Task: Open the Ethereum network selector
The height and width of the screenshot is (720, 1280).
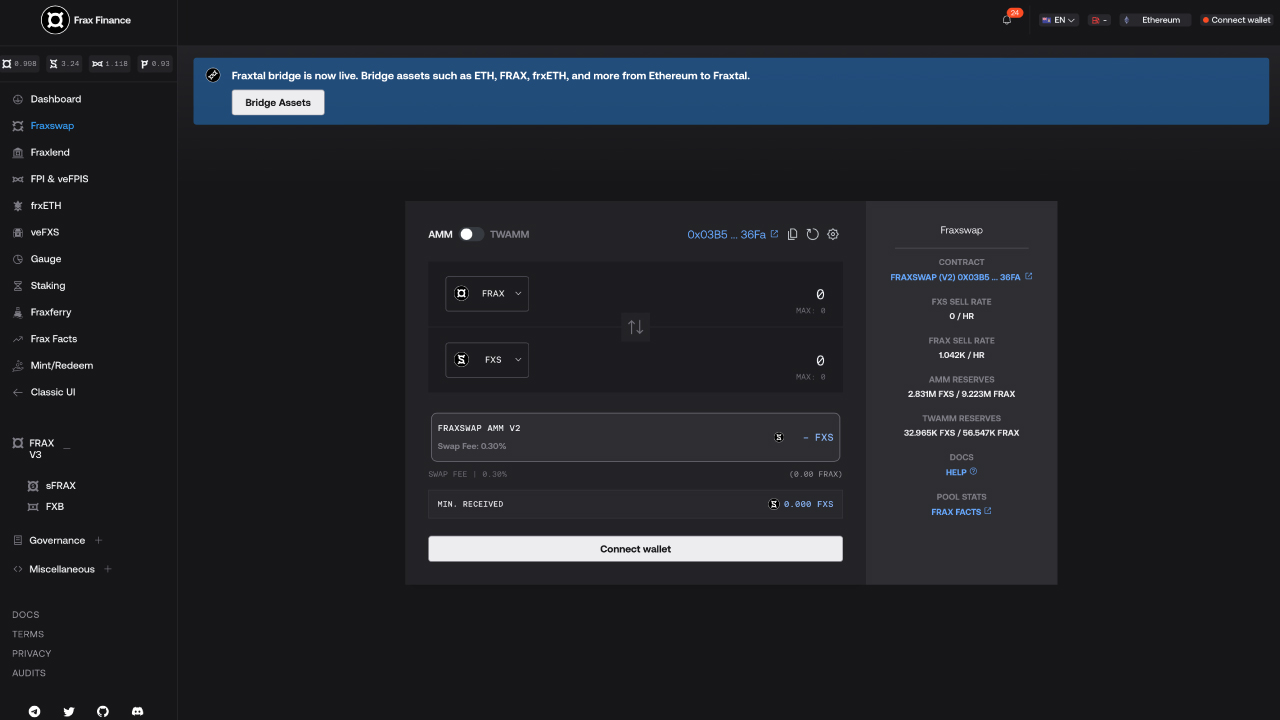Action: coord(1156,20)
